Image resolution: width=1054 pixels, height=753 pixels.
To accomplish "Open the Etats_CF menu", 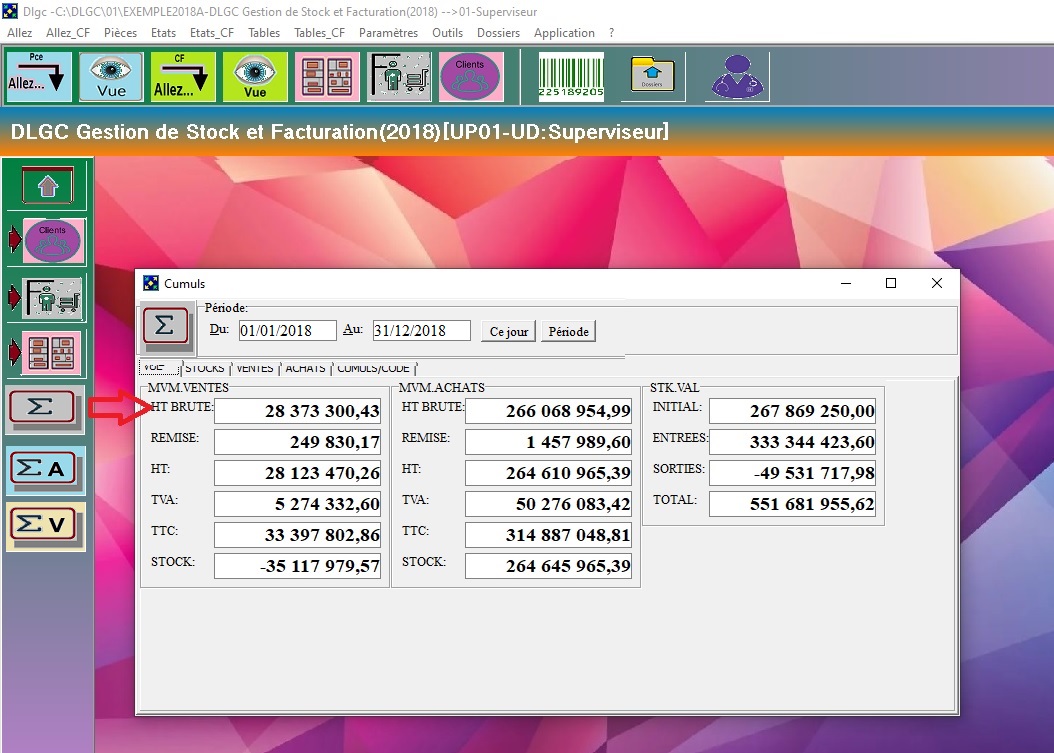I will click(212, 33).
